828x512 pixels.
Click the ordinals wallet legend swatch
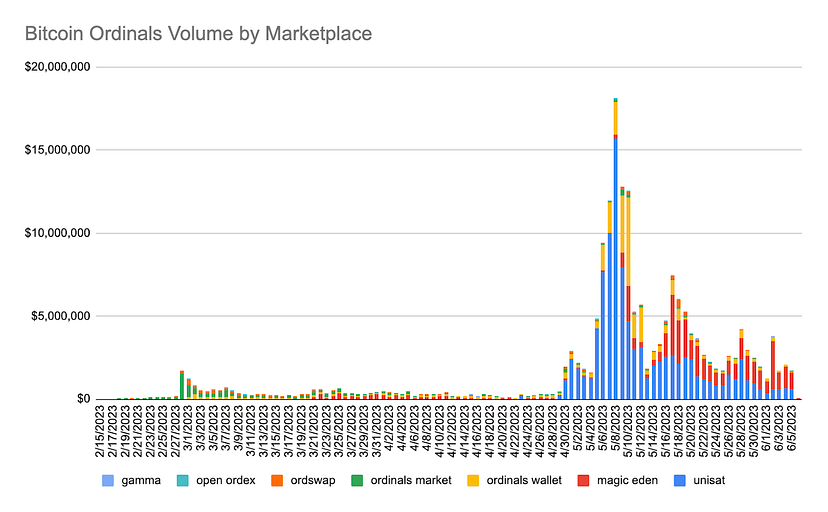[473, 481]
